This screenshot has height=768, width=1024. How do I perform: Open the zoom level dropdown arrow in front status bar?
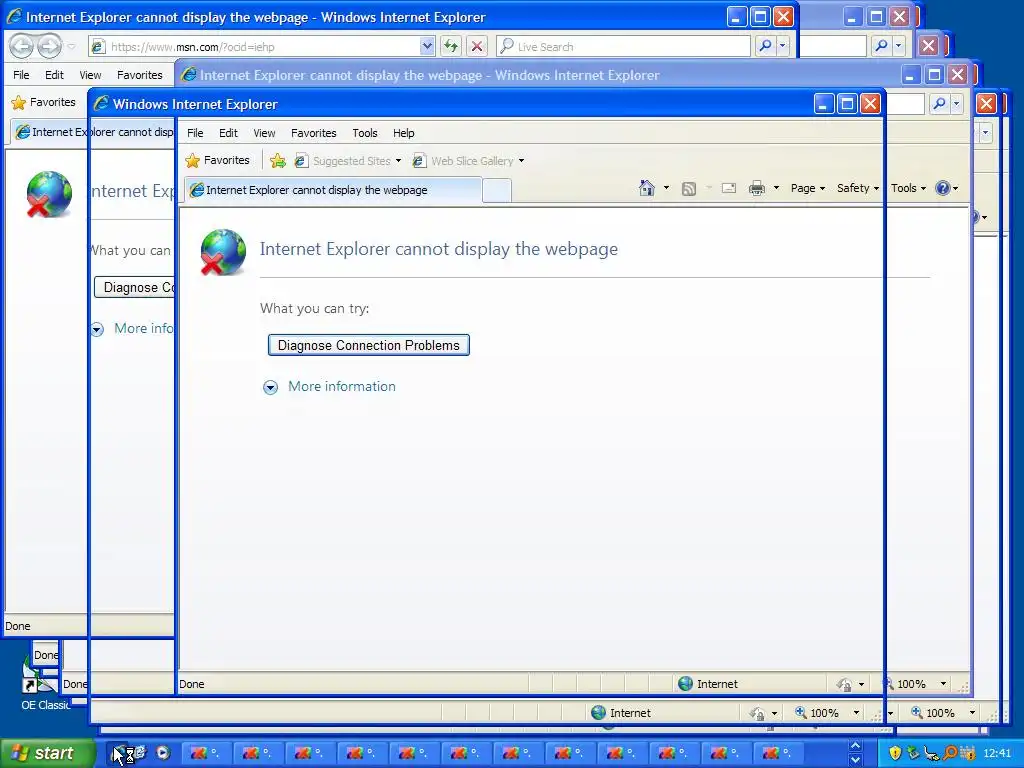pyautogui.click(x=943, y=684)
